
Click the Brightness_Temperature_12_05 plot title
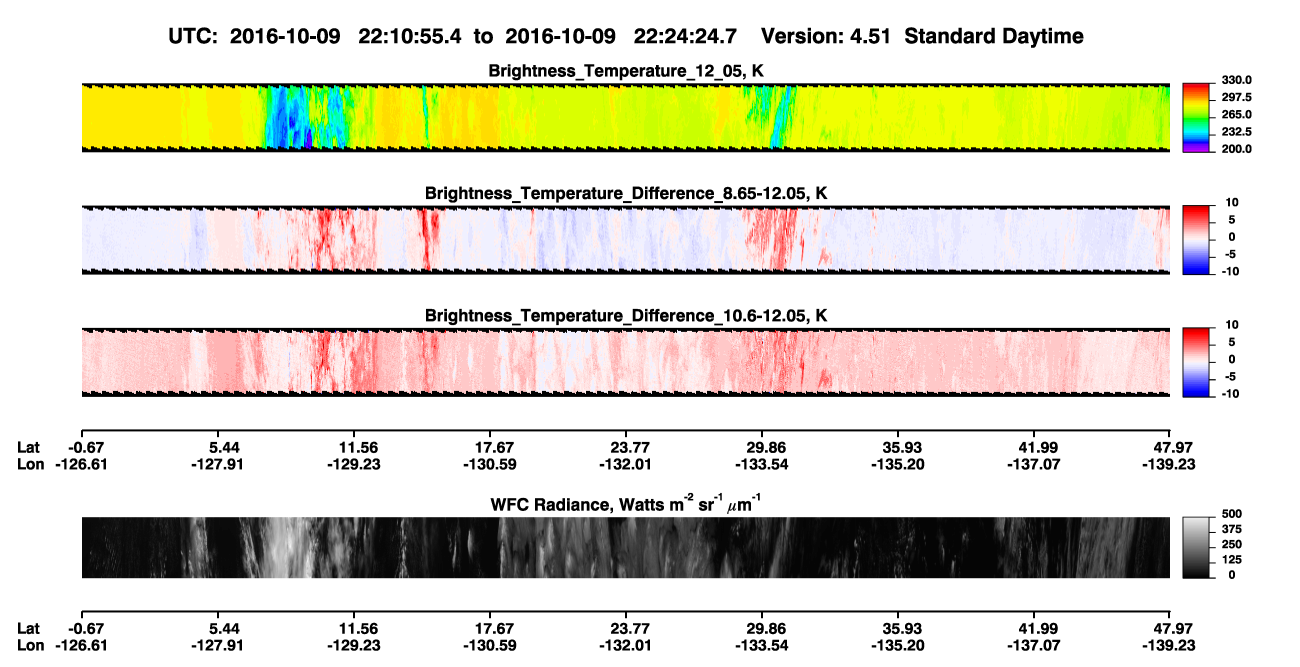(x=624, y=71)
